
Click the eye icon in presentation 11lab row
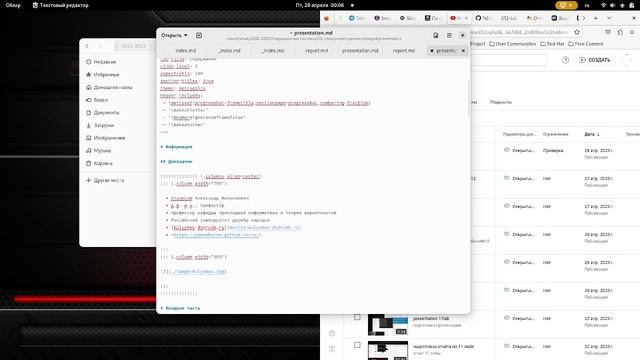click(x=507, y=318)
